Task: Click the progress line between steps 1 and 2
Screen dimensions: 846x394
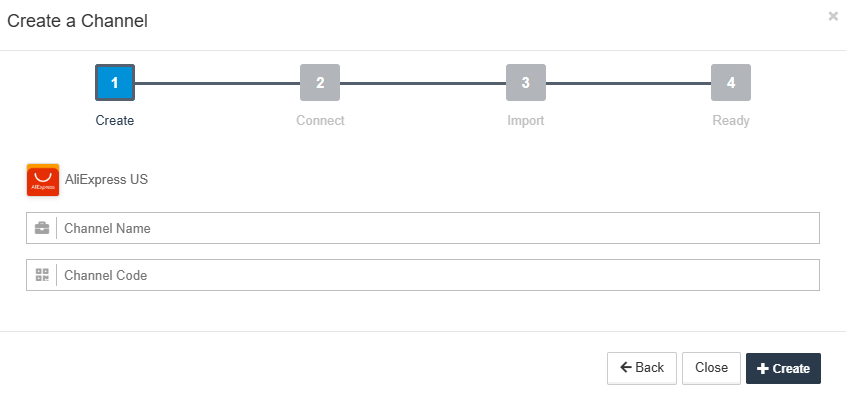Action: (217, 83)
